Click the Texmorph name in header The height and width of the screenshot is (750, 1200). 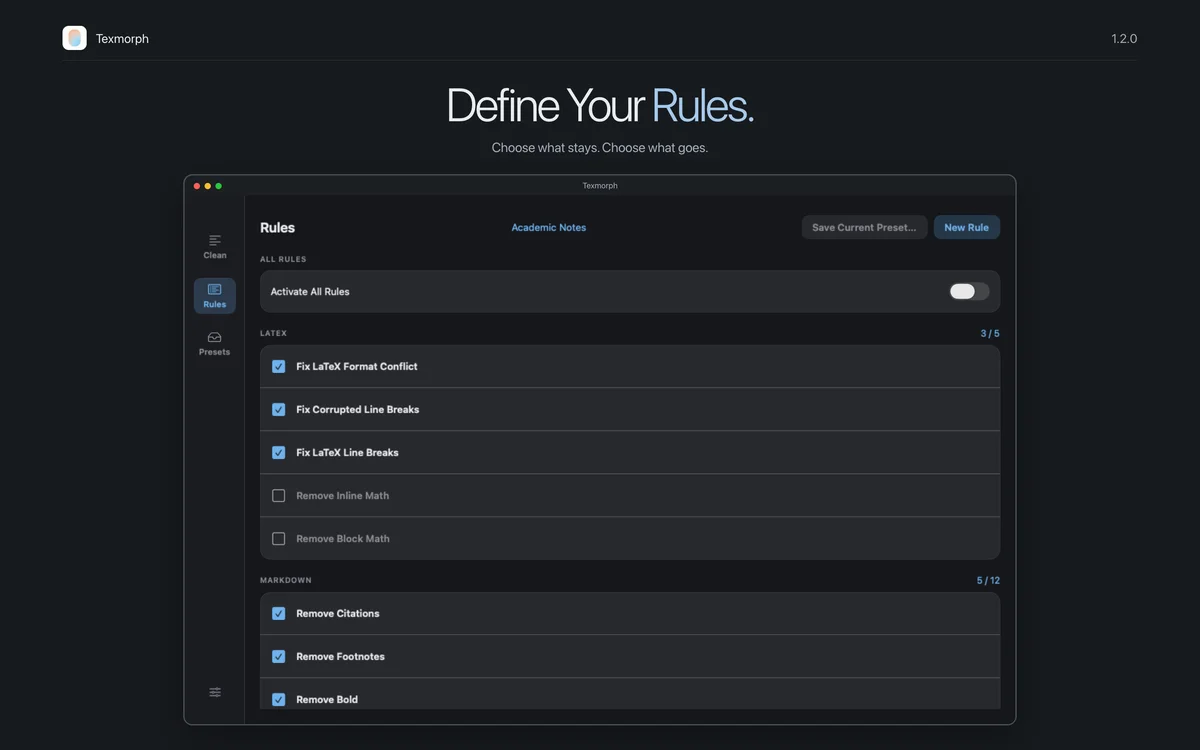[122, 39]
